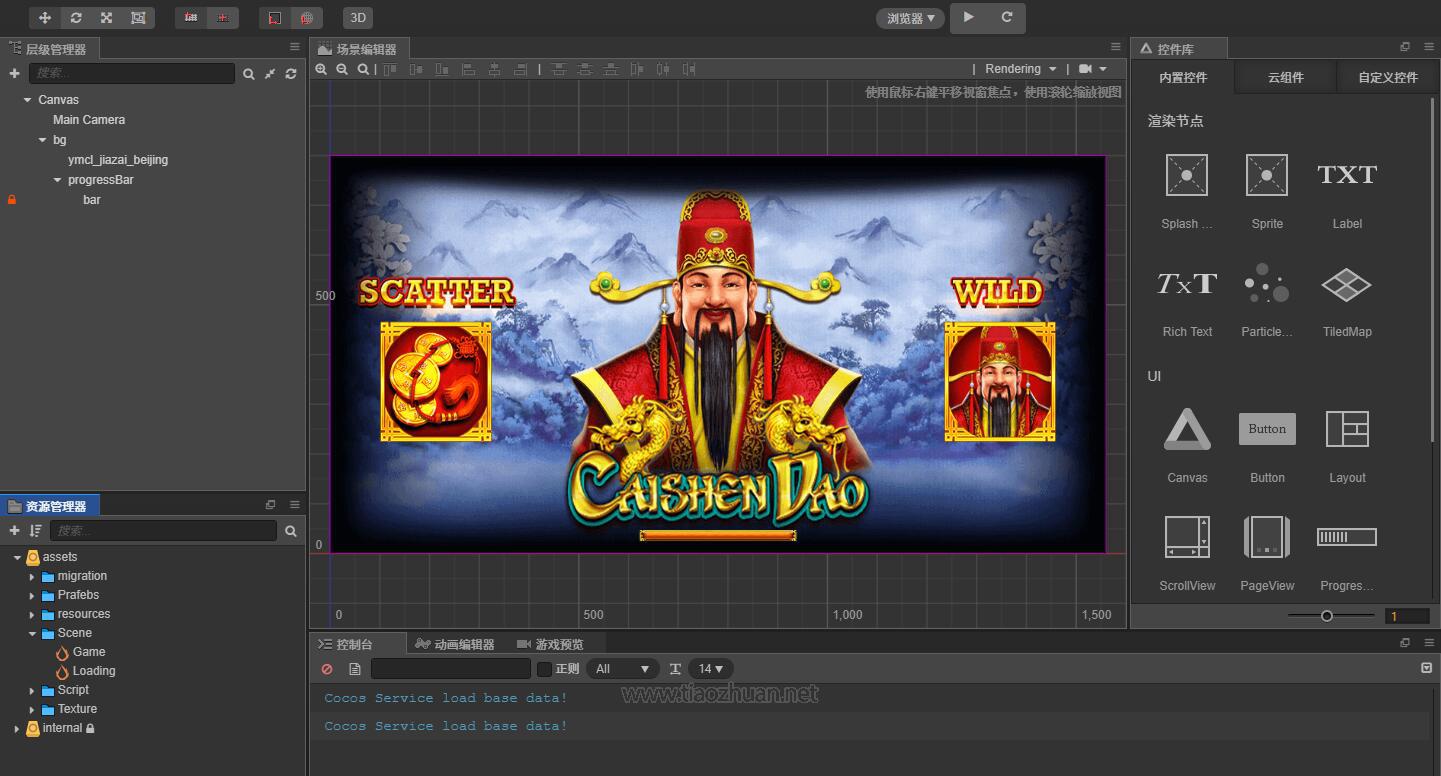Open the console log level All dropdown

tap(623, 669)
